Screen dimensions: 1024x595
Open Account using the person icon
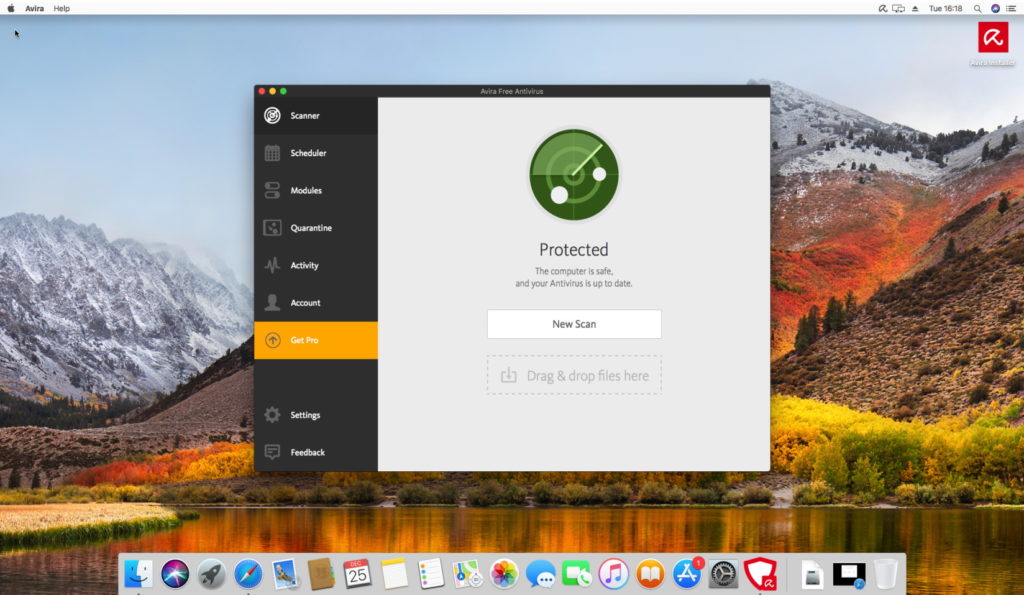click(272, 303)
